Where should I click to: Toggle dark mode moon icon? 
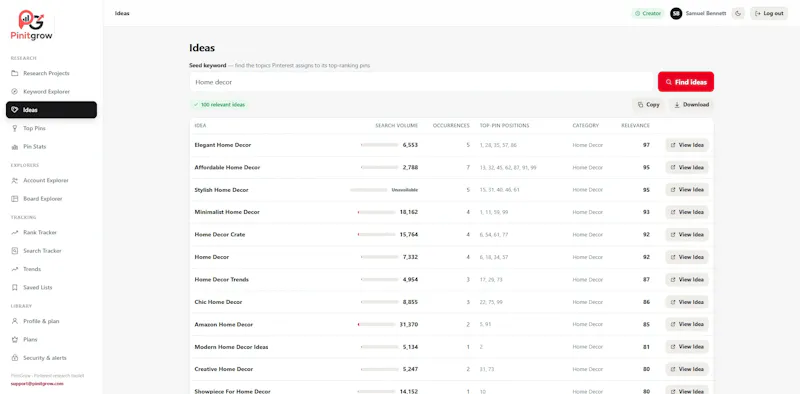(x=738, y=13)
